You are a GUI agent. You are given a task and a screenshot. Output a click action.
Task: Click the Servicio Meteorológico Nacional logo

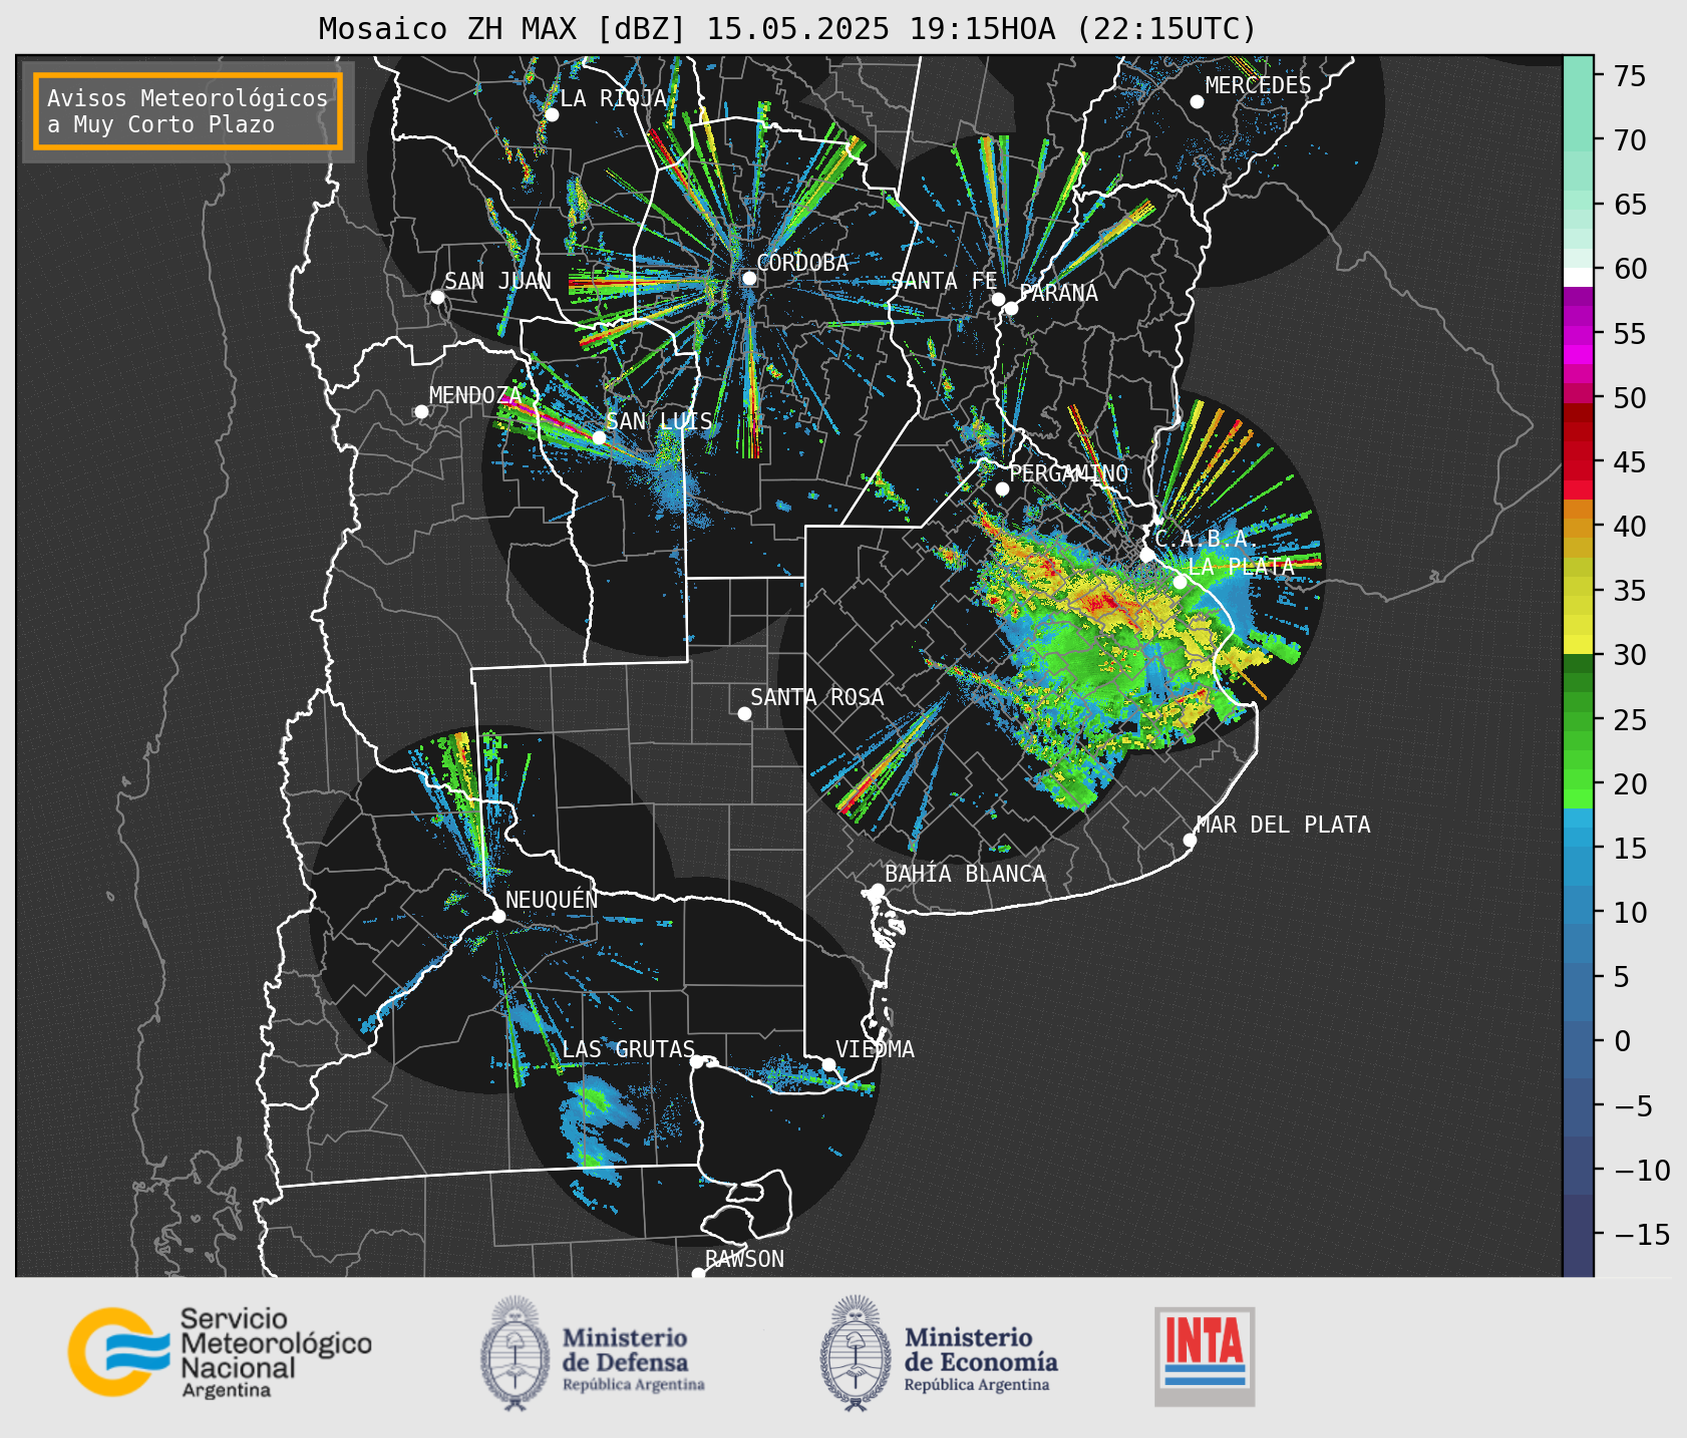click(220, 1352)
